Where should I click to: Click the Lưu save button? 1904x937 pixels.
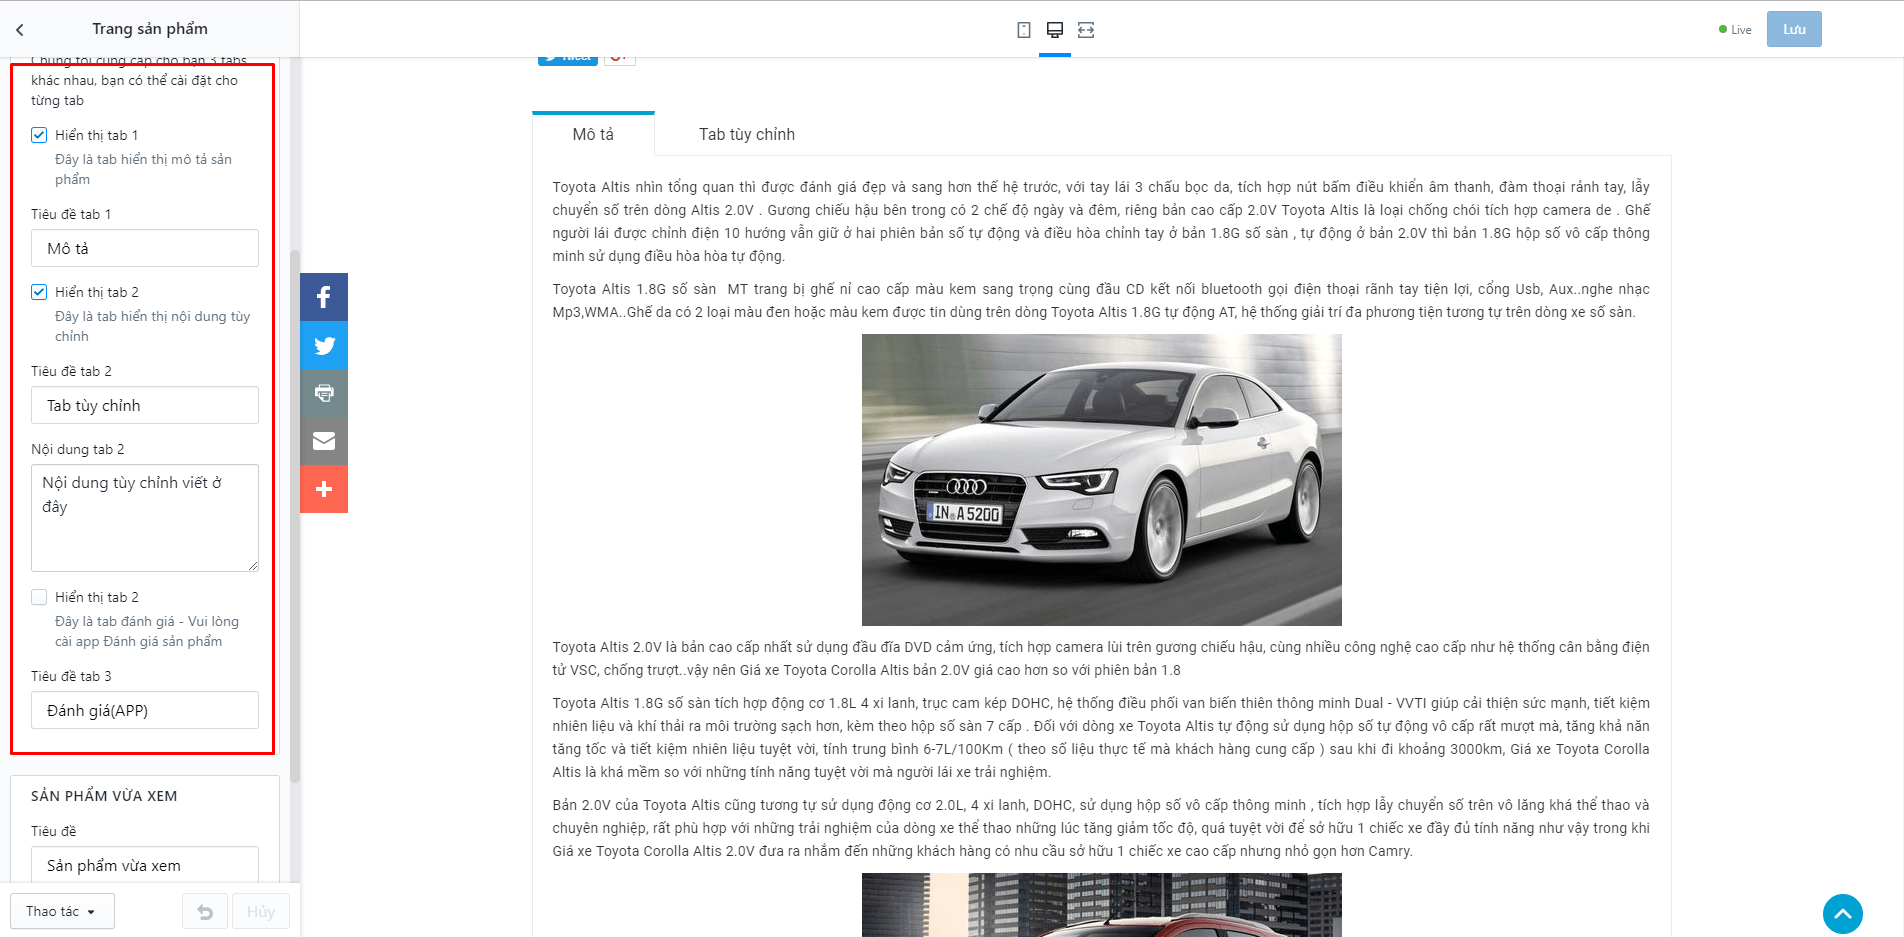pyautogui.click(x=1794, y=29)
